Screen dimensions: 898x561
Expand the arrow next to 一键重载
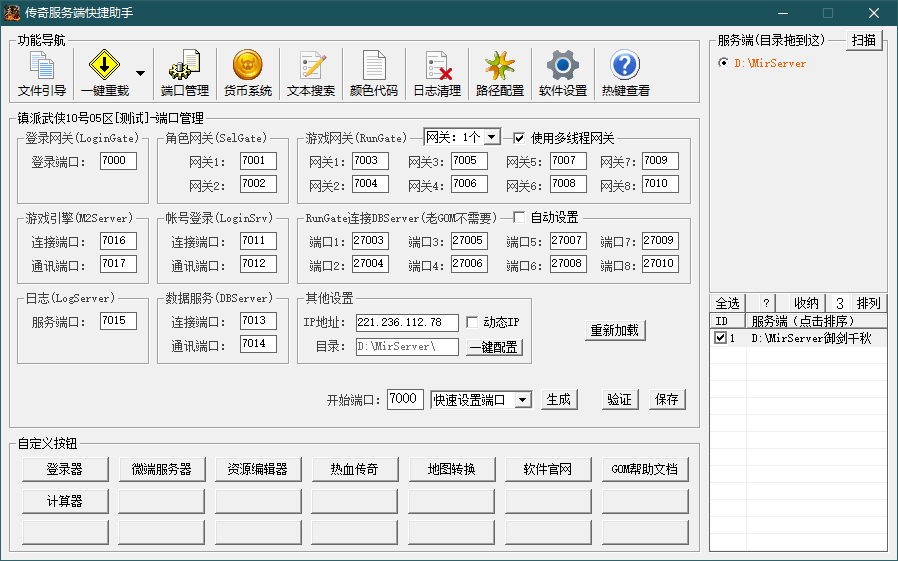140,74
